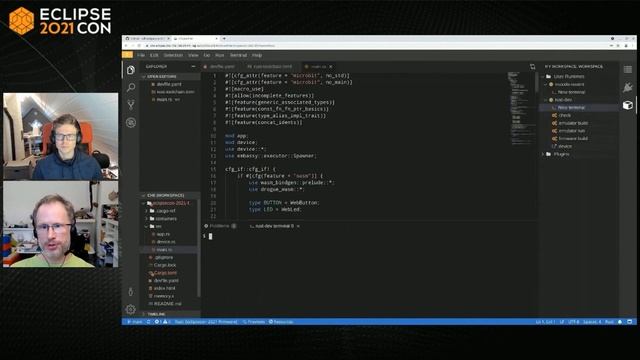The height and width of the screenshot is (360, 640).
Task: Open the Explorer view in activity bar
Action: point(131,70)
